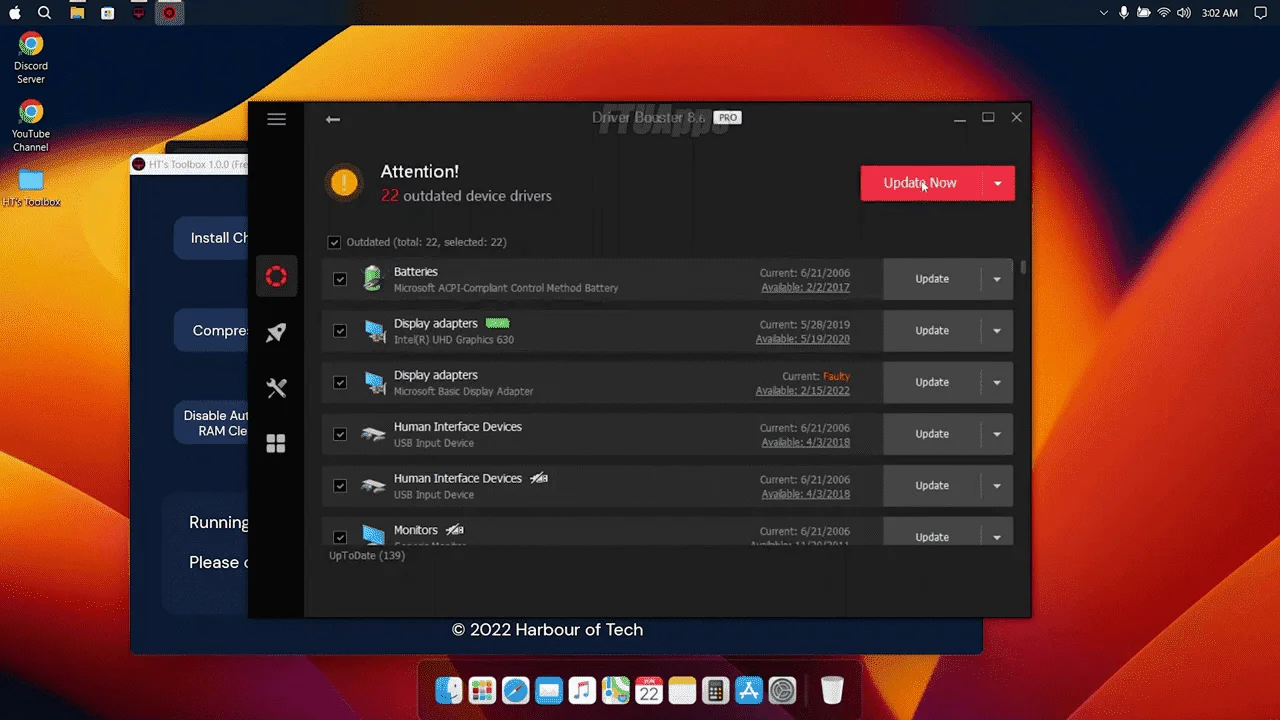Open Calculator from the dock
Image resolution: width=1280 pixels, height=720 pixels.
pos(715,690)
